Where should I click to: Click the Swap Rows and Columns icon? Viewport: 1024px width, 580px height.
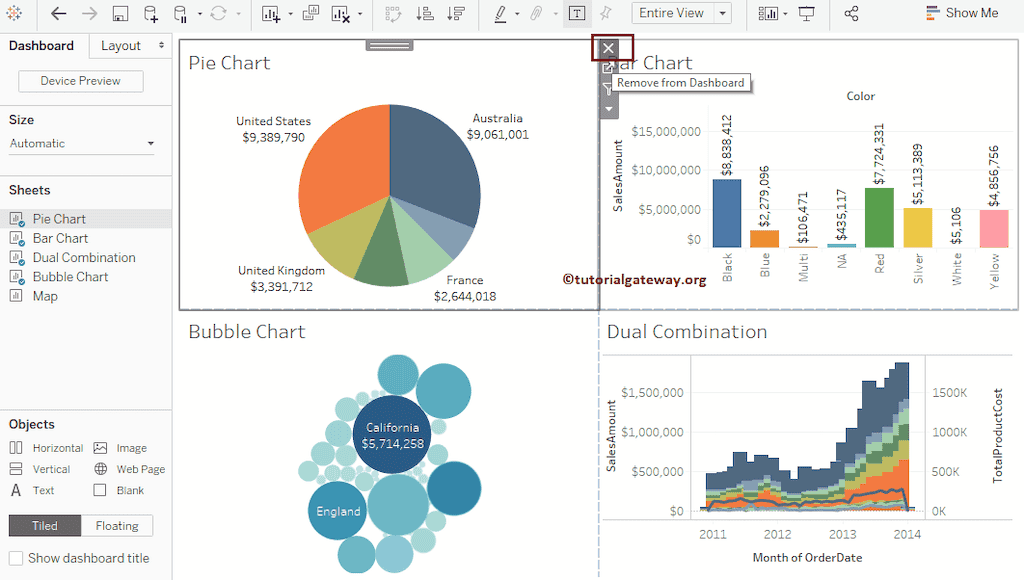[392, 13]
